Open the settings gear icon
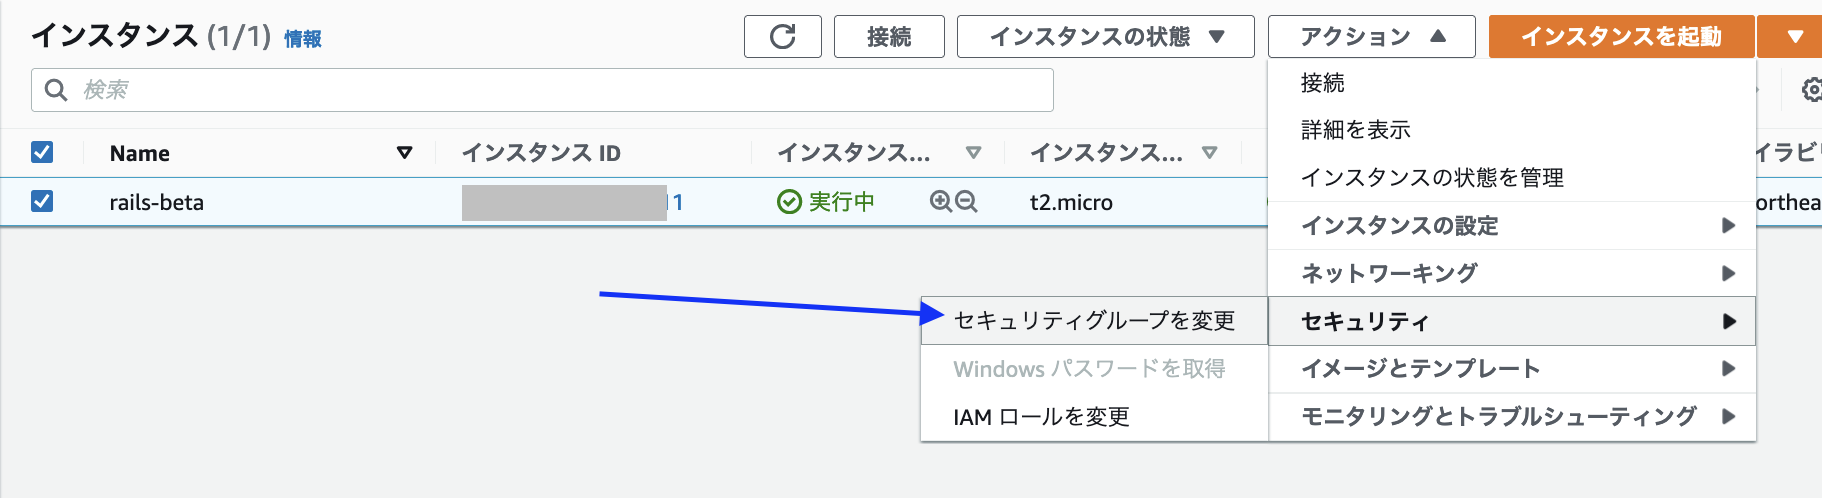 click(x=1811, y=90)
